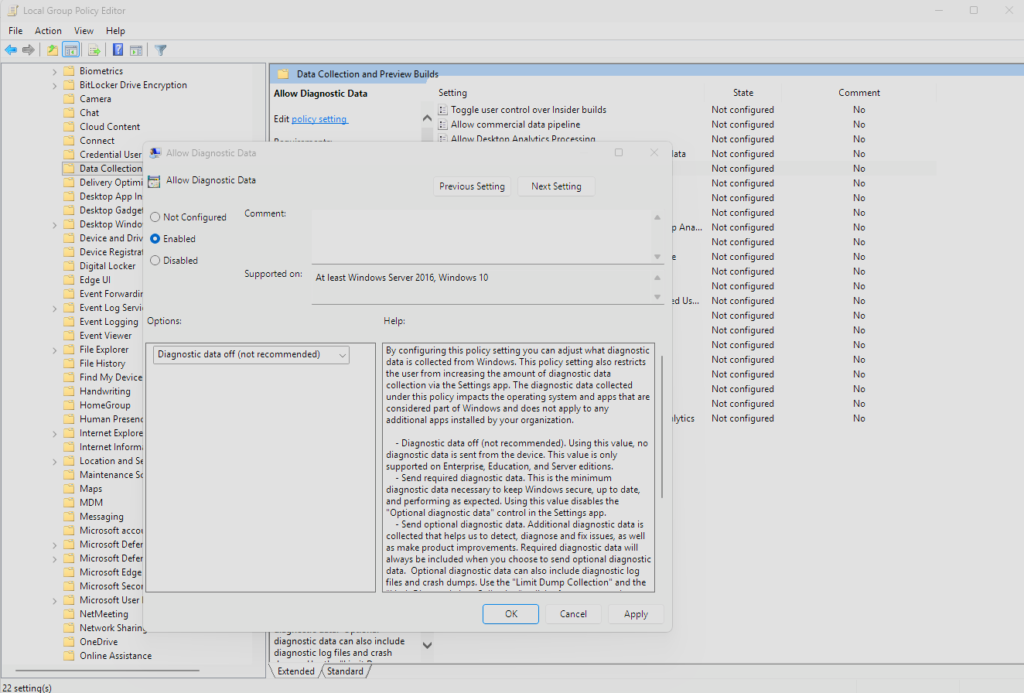Click the Maps folder icon

pos(69,489)
